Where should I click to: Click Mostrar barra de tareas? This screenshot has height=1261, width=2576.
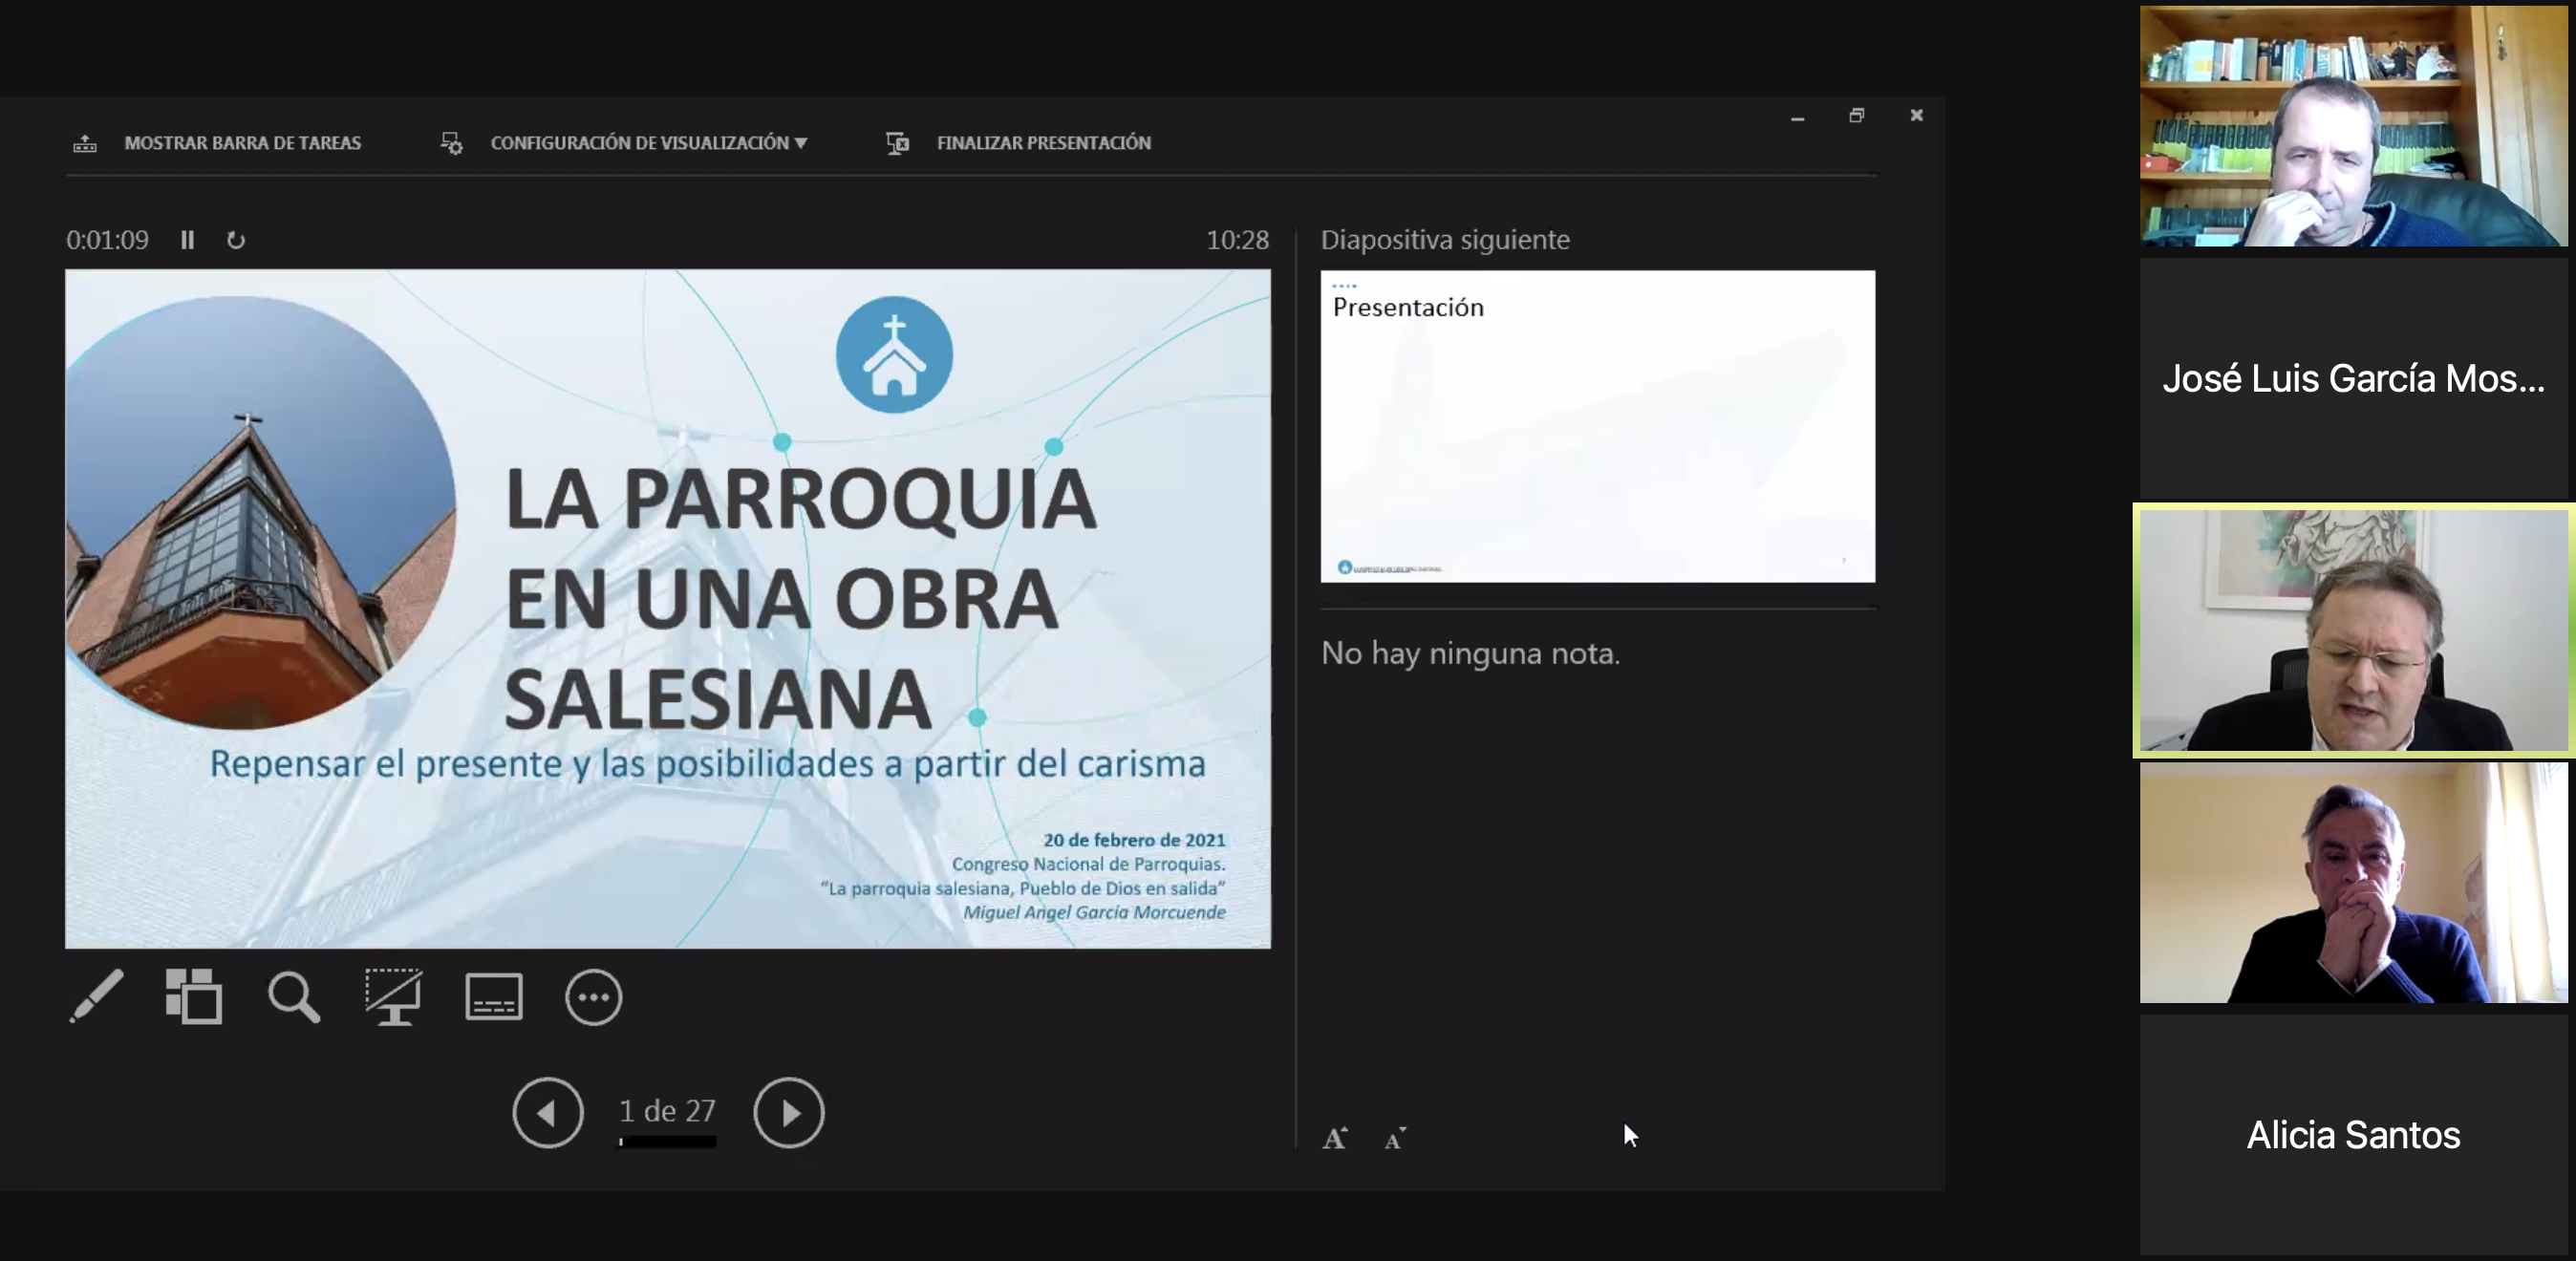[242, 143]
